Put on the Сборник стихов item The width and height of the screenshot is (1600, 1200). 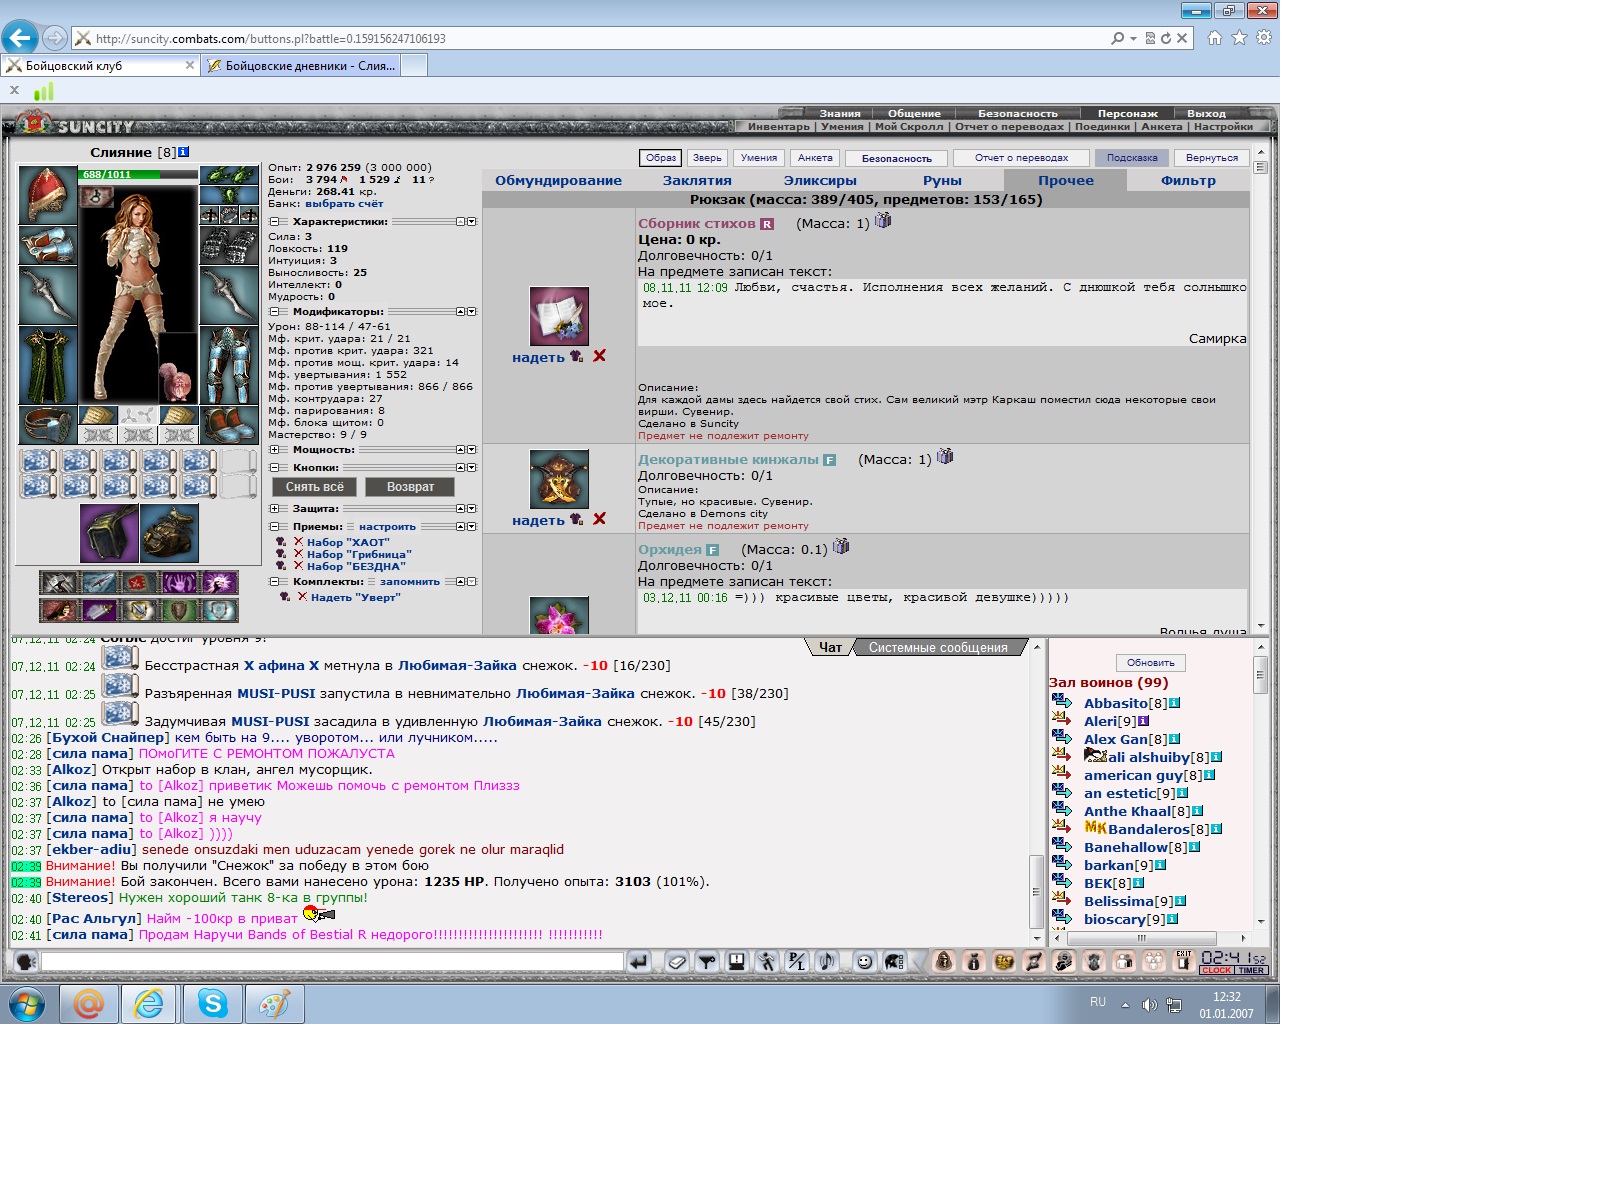click(538, 357)
